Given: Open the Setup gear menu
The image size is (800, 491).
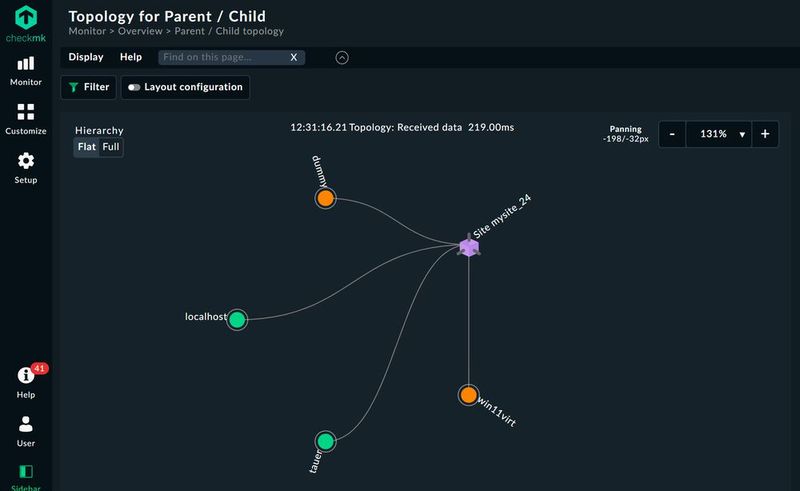Looking at the screenshot, I should (26, 161).
